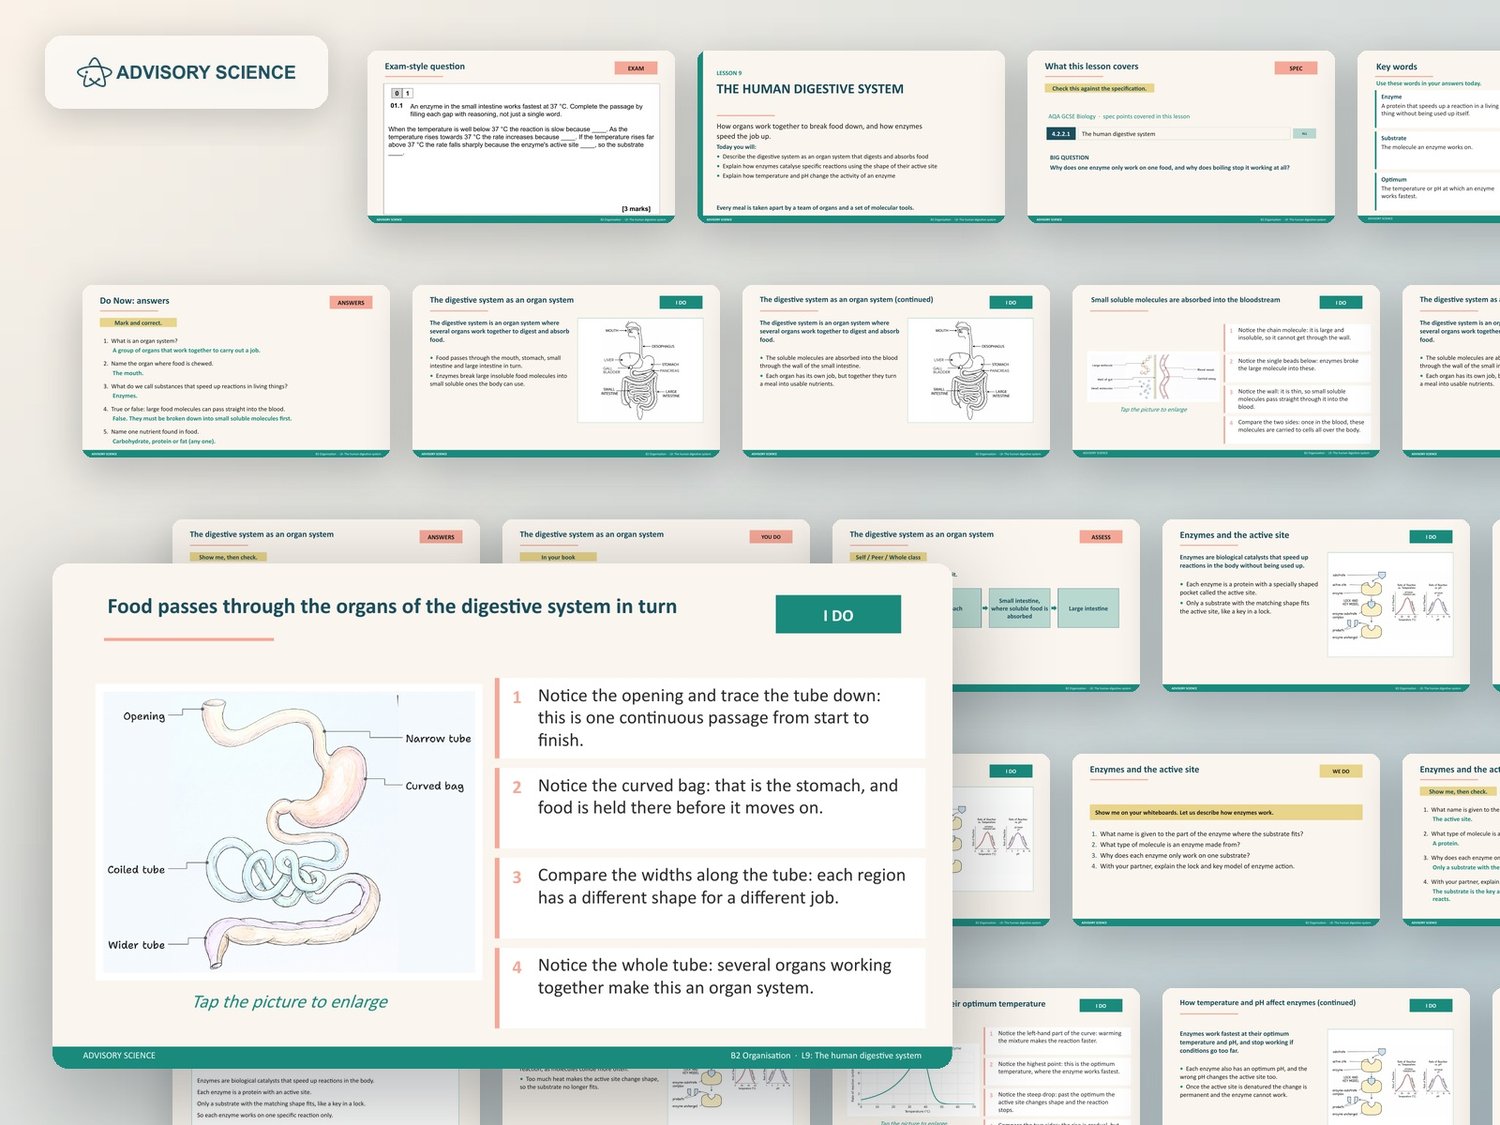Open the Do Now: answers slide
This screenshot has width=1500, height=1125.
coord(236,372)
